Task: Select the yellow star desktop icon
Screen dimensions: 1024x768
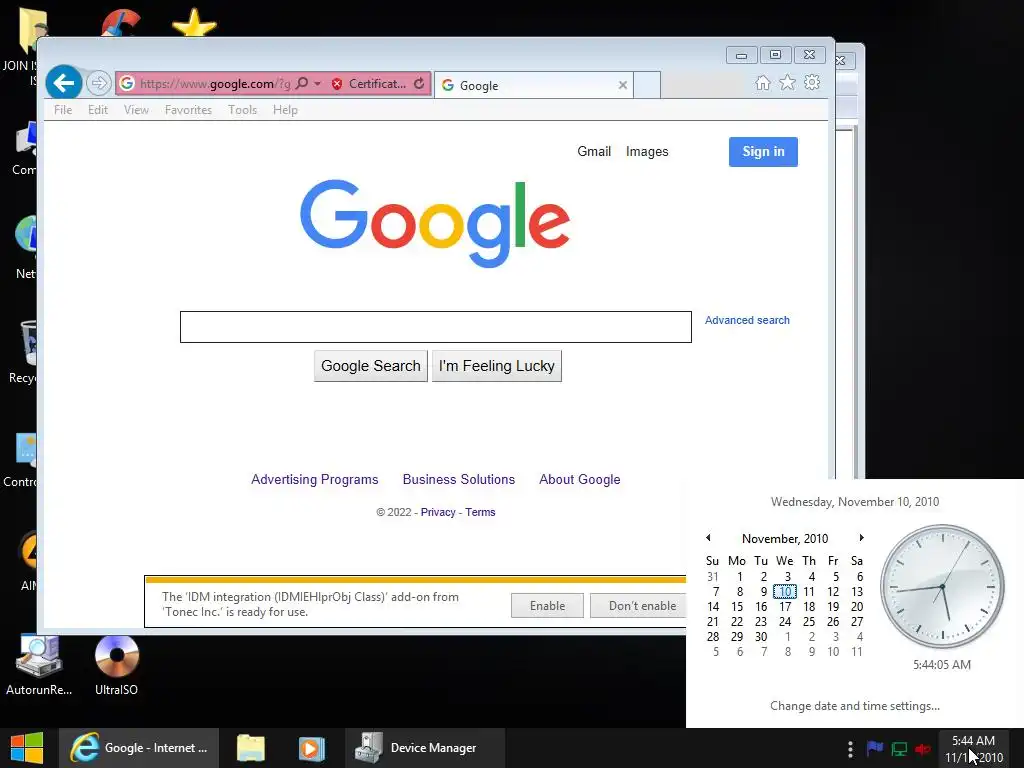Action: coord(194,23)
